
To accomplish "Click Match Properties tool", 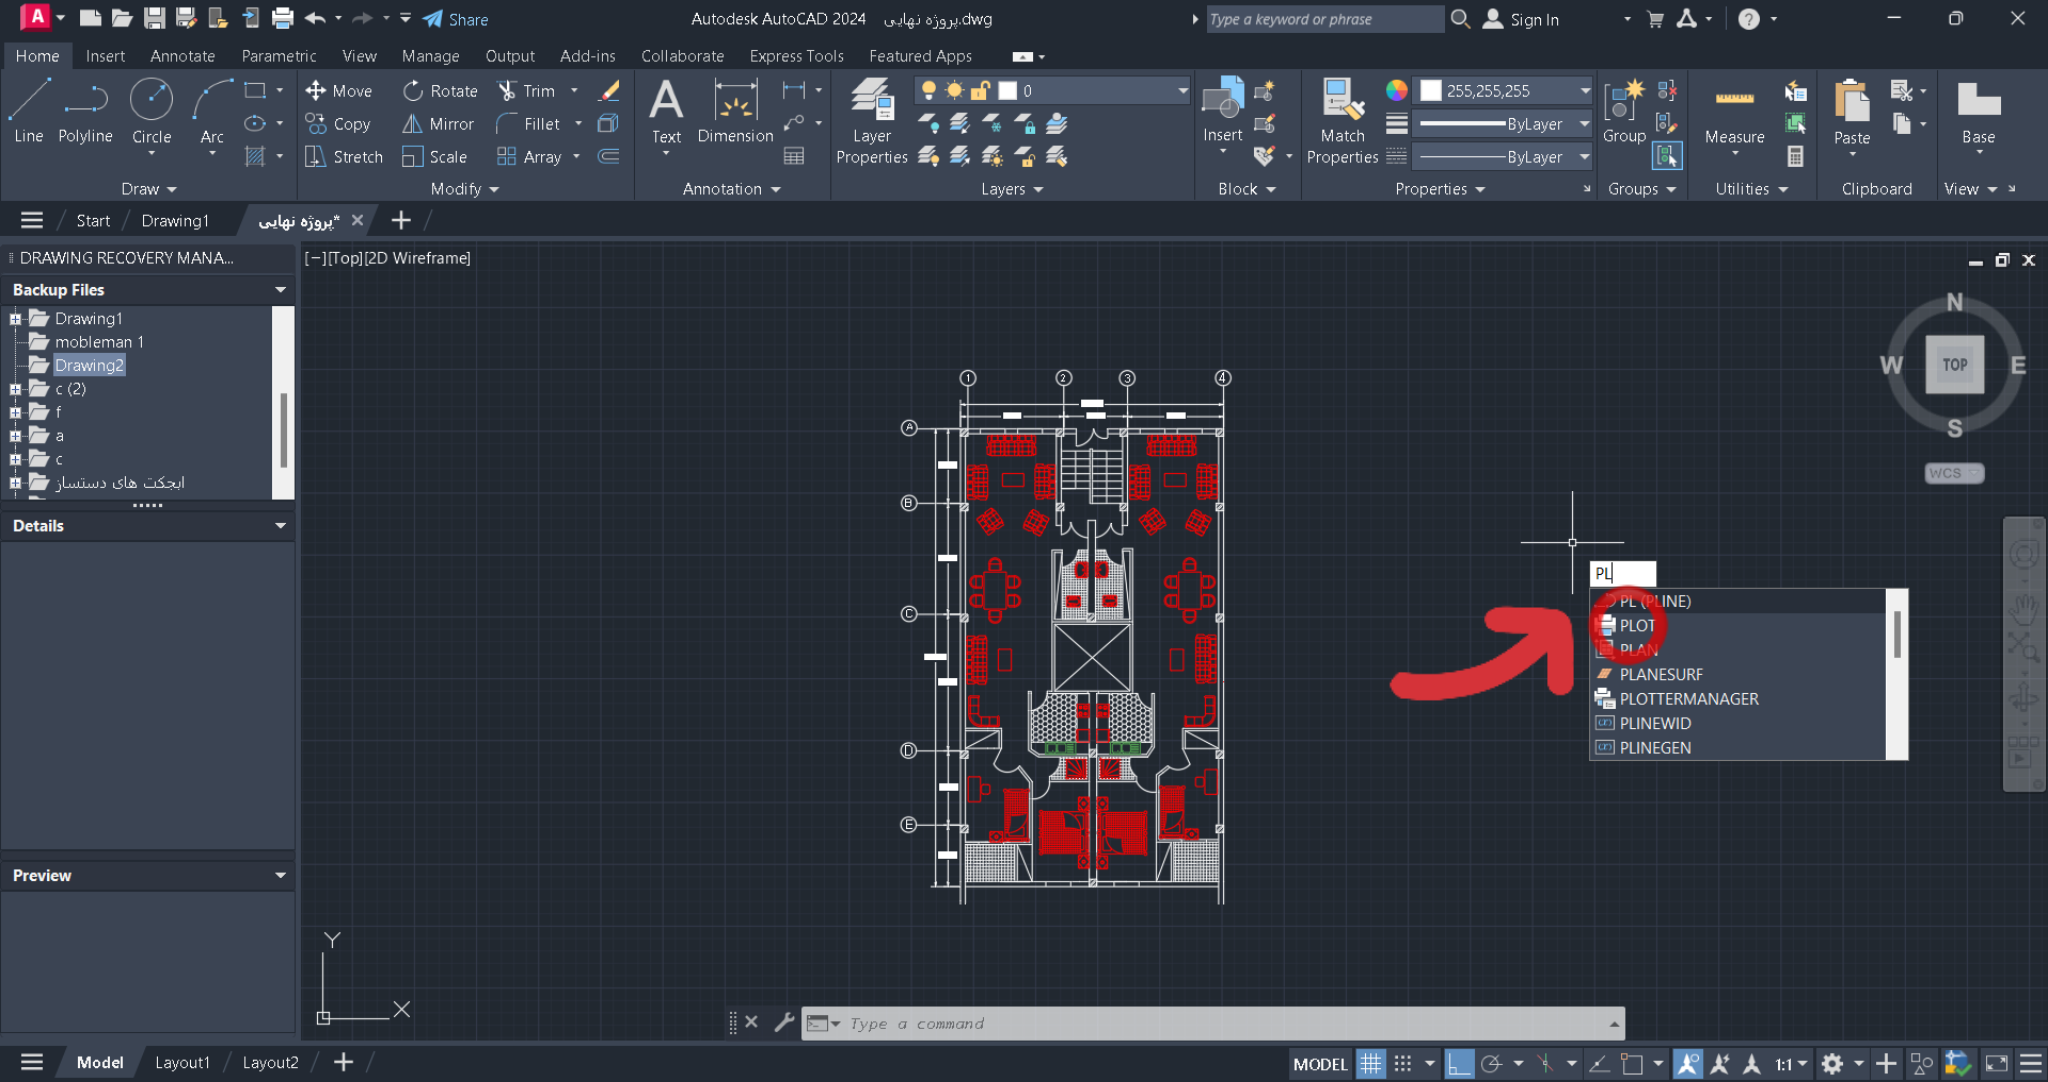I will click(x=1342, y=121).
